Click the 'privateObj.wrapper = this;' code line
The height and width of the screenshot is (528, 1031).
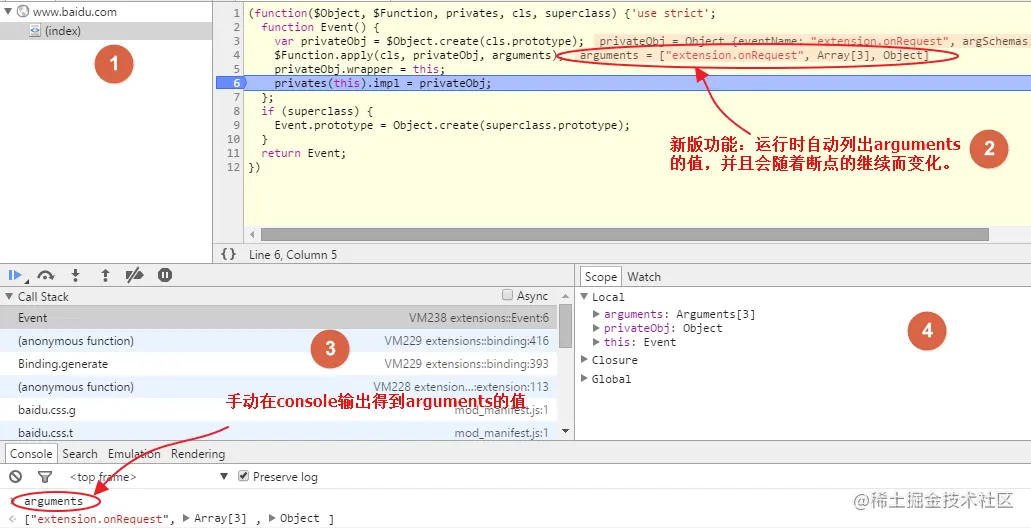tap(360, 69)
